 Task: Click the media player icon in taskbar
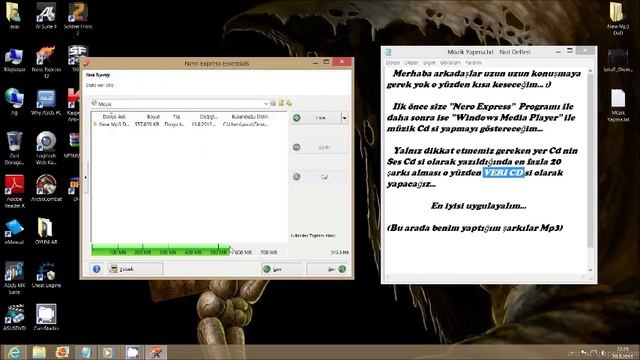[x=108, y=352]
